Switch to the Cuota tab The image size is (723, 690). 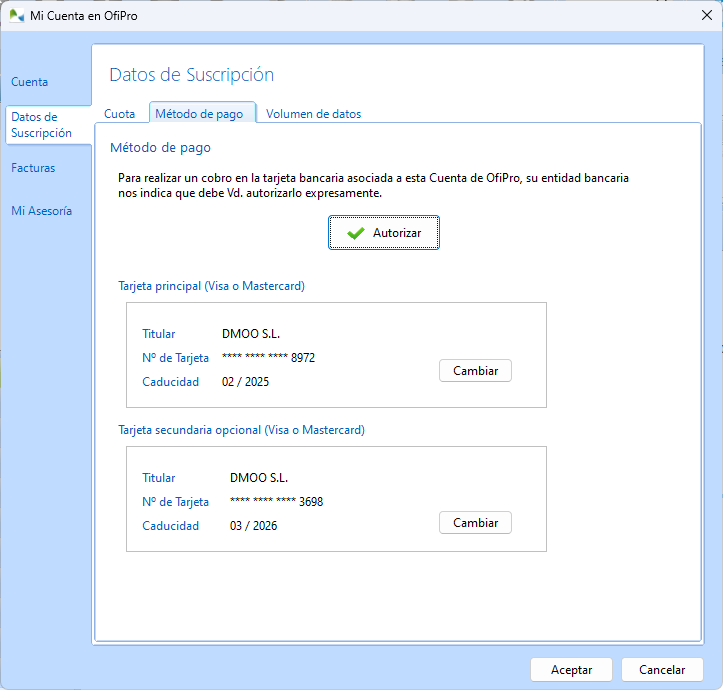point(120,114)
